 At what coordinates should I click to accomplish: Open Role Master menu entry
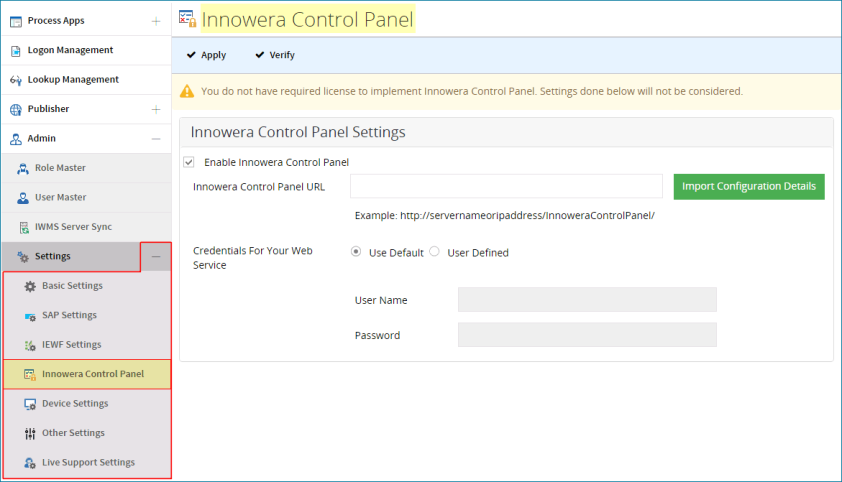pyautogui.click(x=86, y=168)
